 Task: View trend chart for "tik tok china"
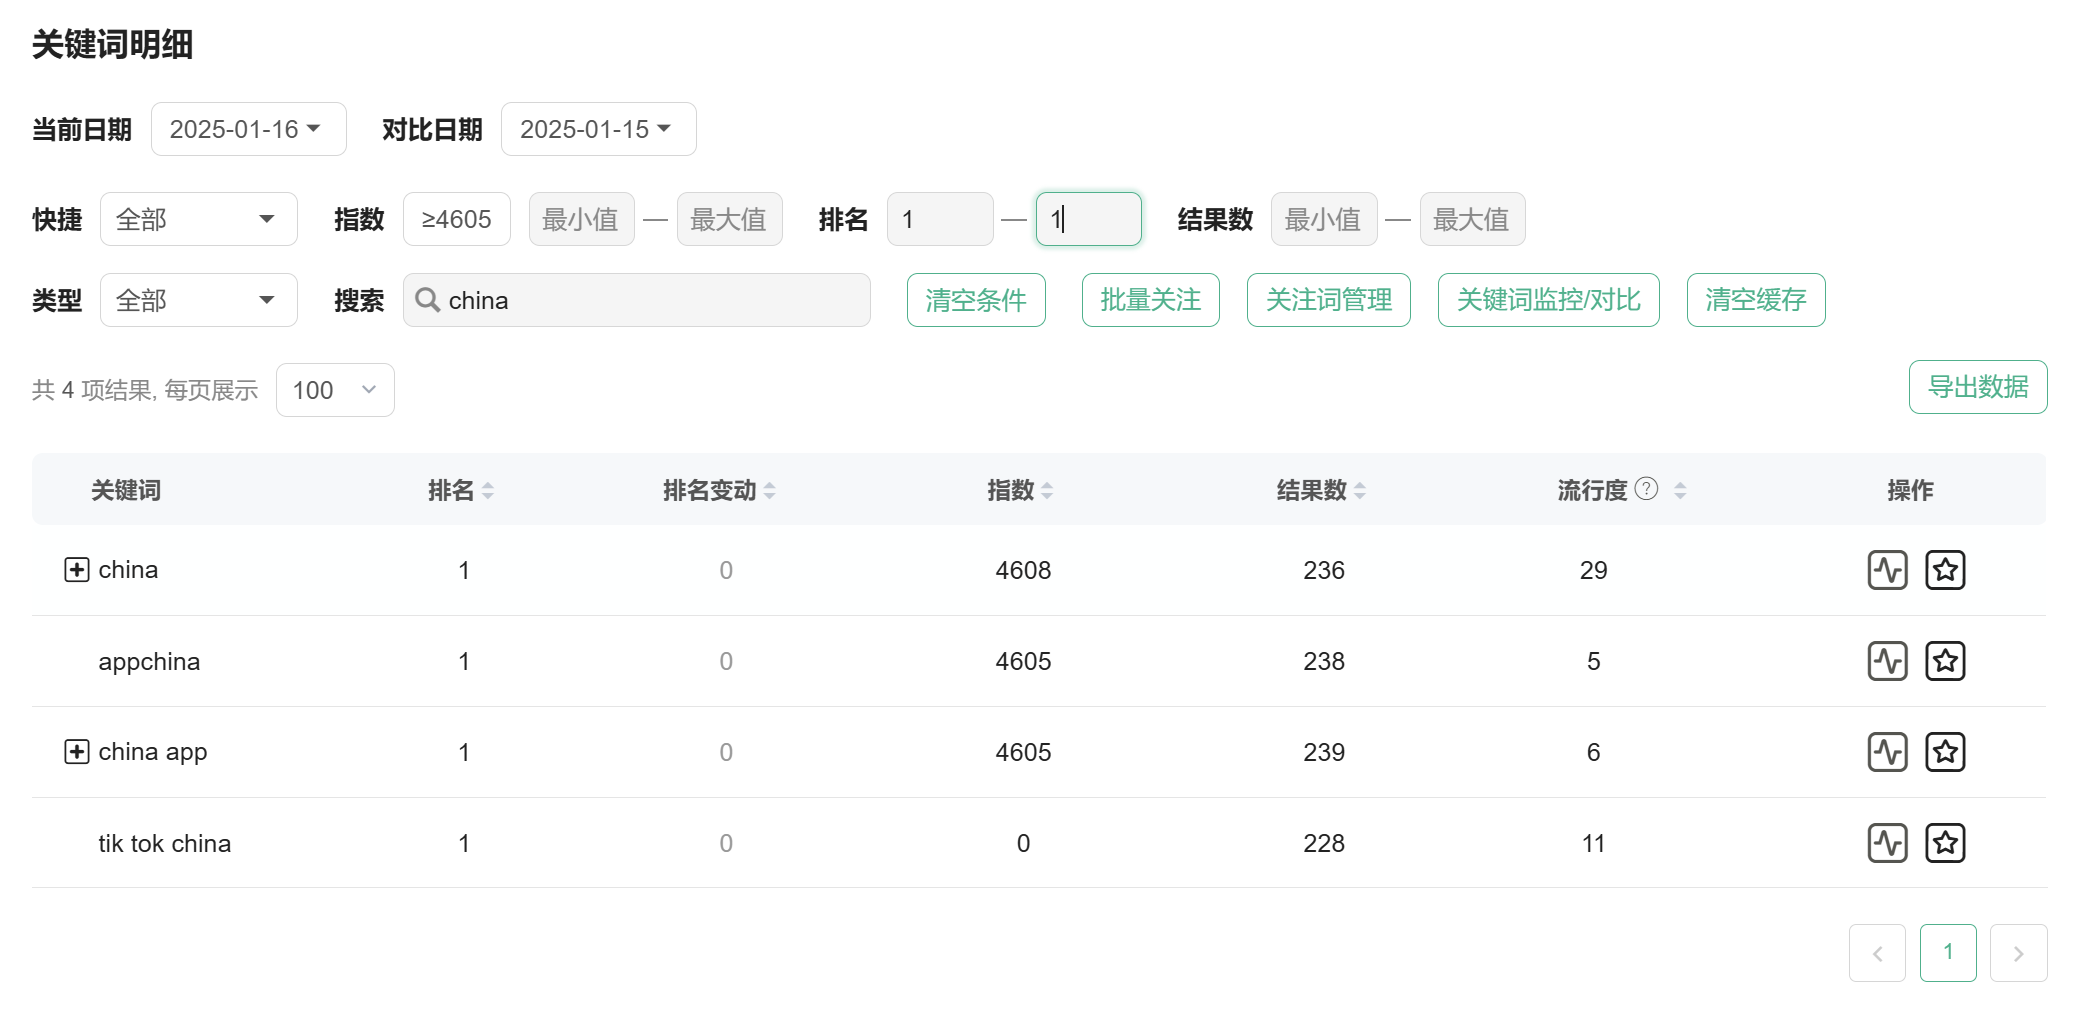click(x=1888, y=843)
